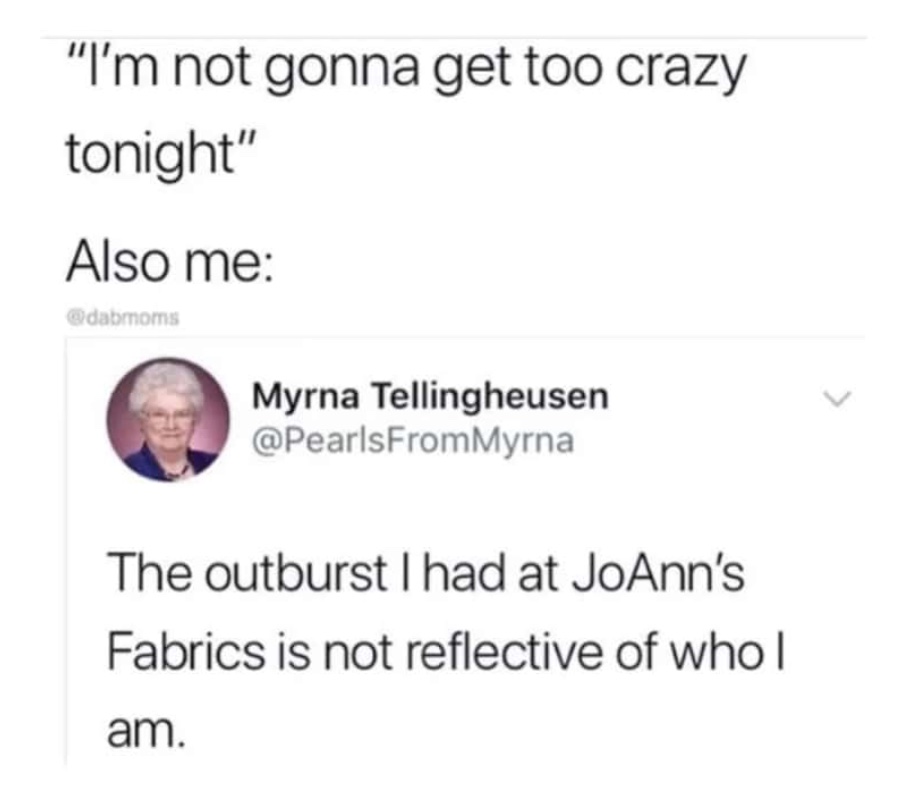The width and height of the screenshot is (902, 790).
Task: Click the word "tonight" in the caption
Action: coord(152,152)
